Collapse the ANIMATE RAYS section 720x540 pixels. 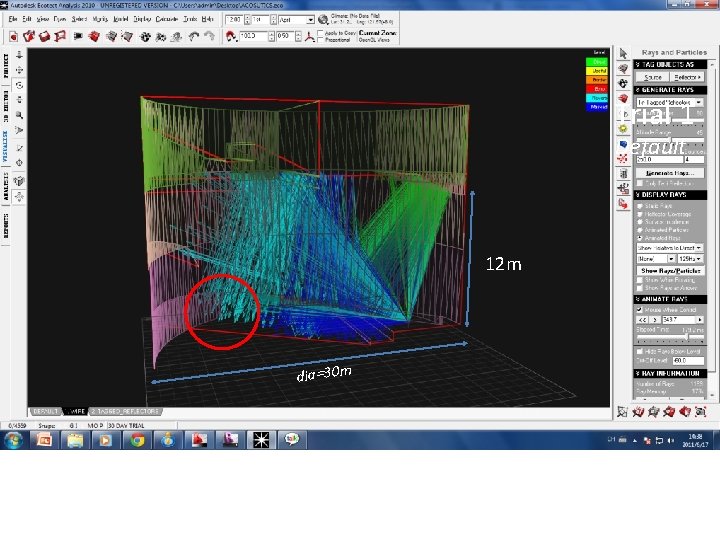pyautogui.click(x=670, y=299)
